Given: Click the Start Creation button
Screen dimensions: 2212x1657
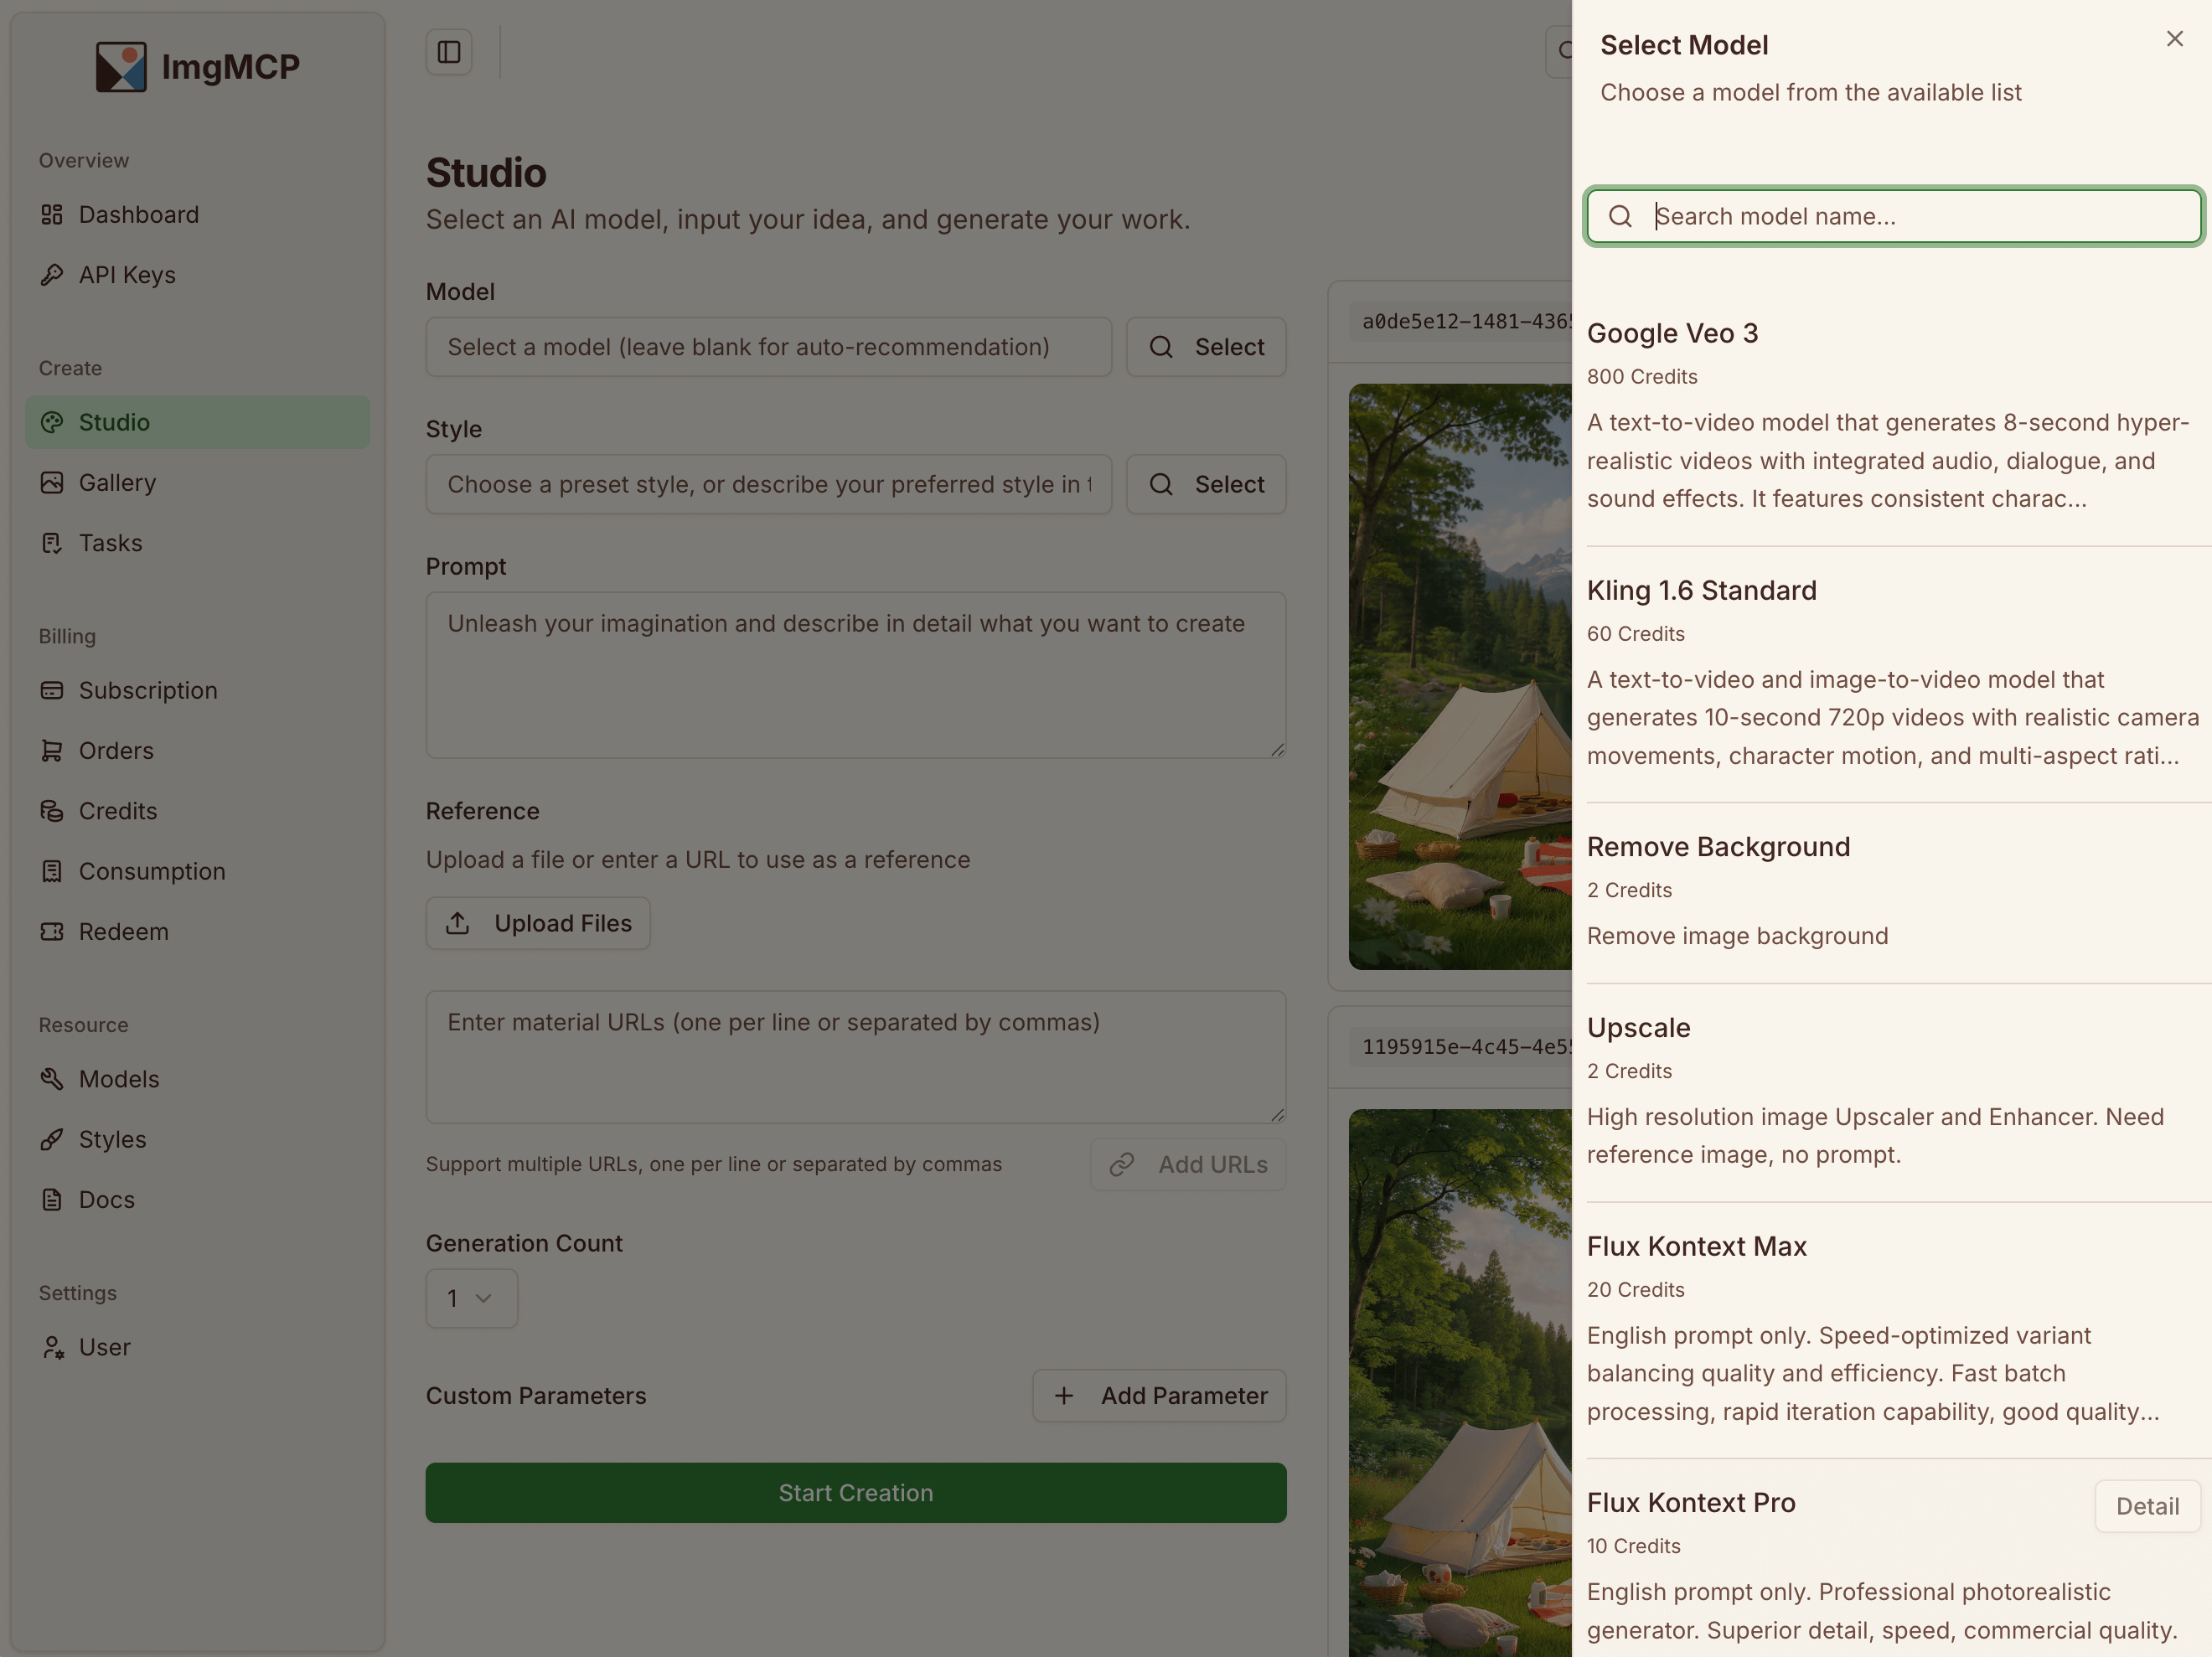Looking at the screenshot, I should 856,1493.
